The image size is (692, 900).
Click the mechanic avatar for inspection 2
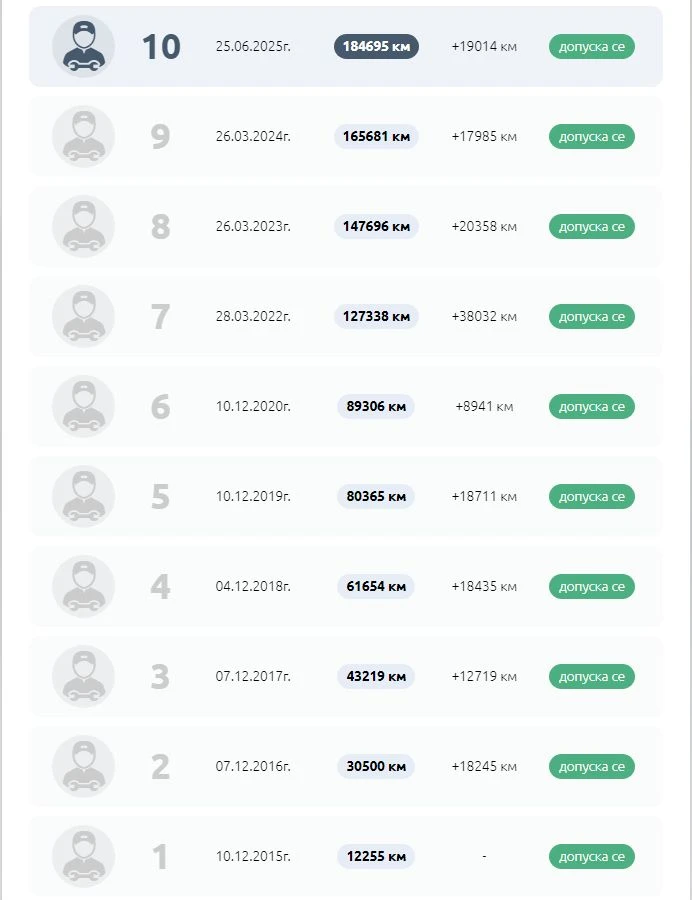(x=83, y=766)
